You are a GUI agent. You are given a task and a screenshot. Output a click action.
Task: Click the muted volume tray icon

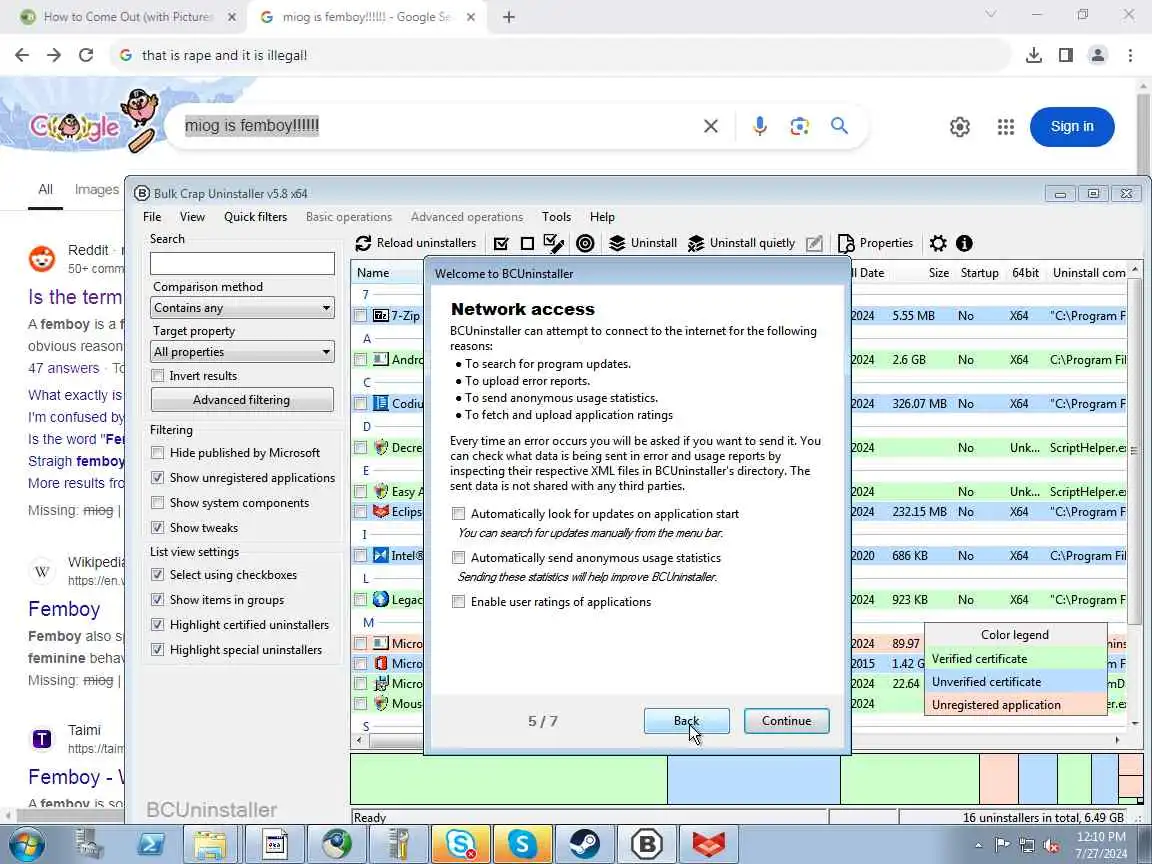(1051, 845)
